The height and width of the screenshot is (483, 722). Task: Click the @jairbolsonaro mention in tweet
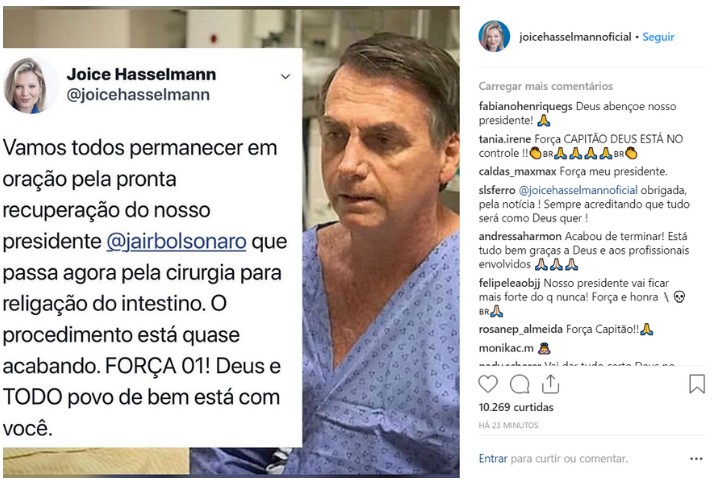pos(176,241)
